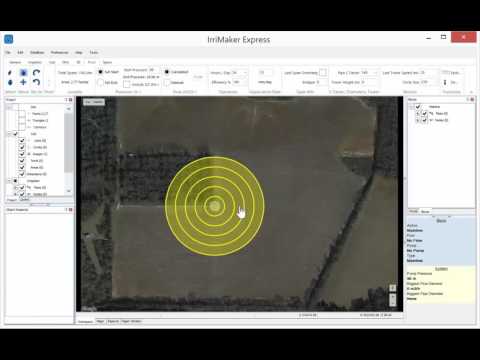This screenshot has width=480, height=360.
Task: Toggle the Irrigation group checkbox in Project tree
Action: tap(15, 181)
